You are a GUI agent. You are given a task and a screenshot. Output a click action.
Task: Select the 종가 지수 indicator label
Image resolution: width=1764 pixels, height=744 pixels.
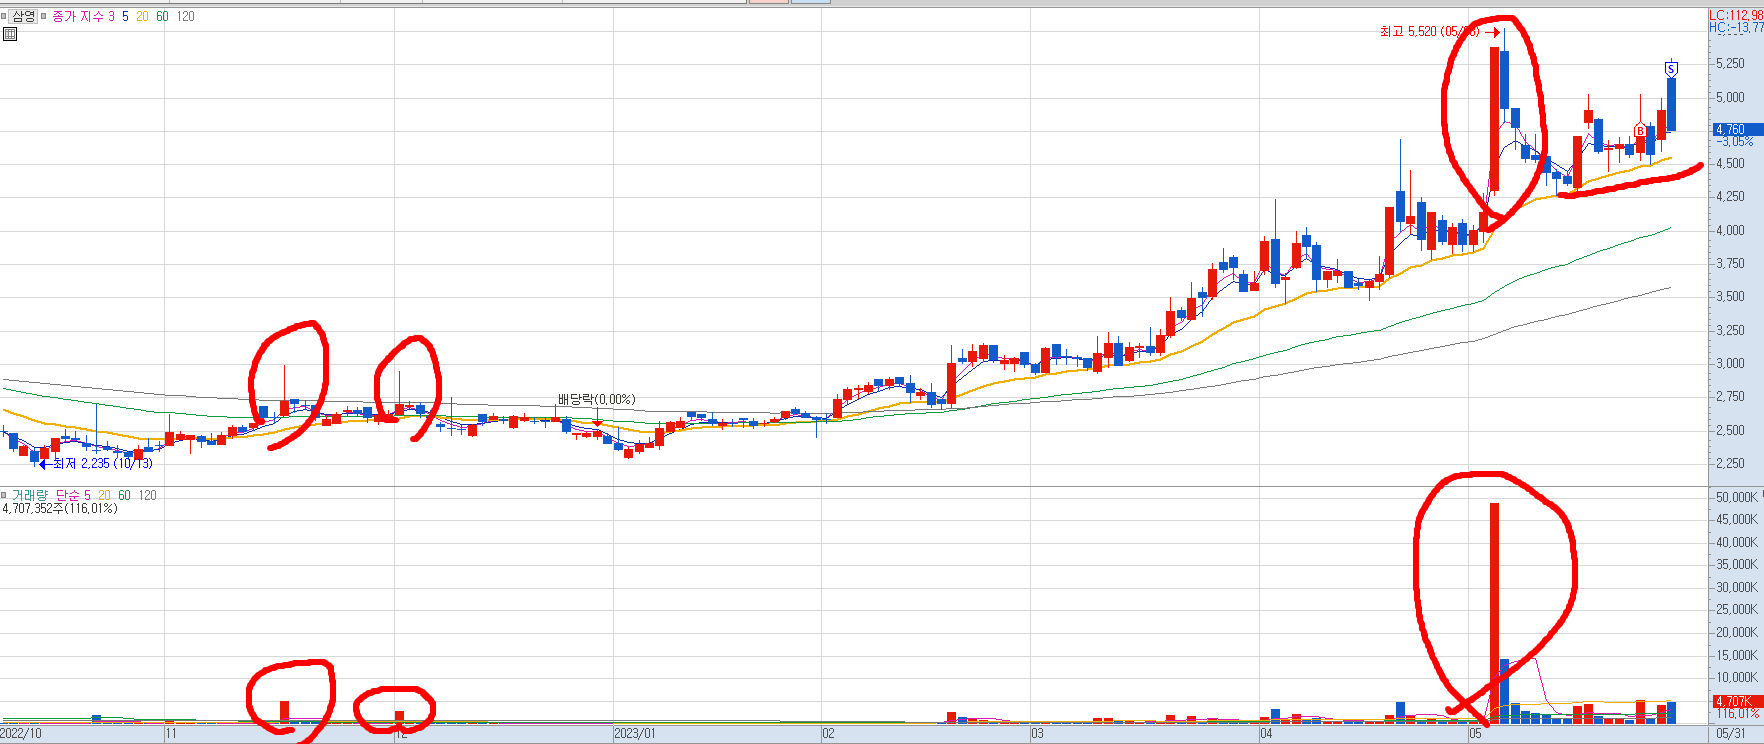pyautogui.click(x=78, y=17)
